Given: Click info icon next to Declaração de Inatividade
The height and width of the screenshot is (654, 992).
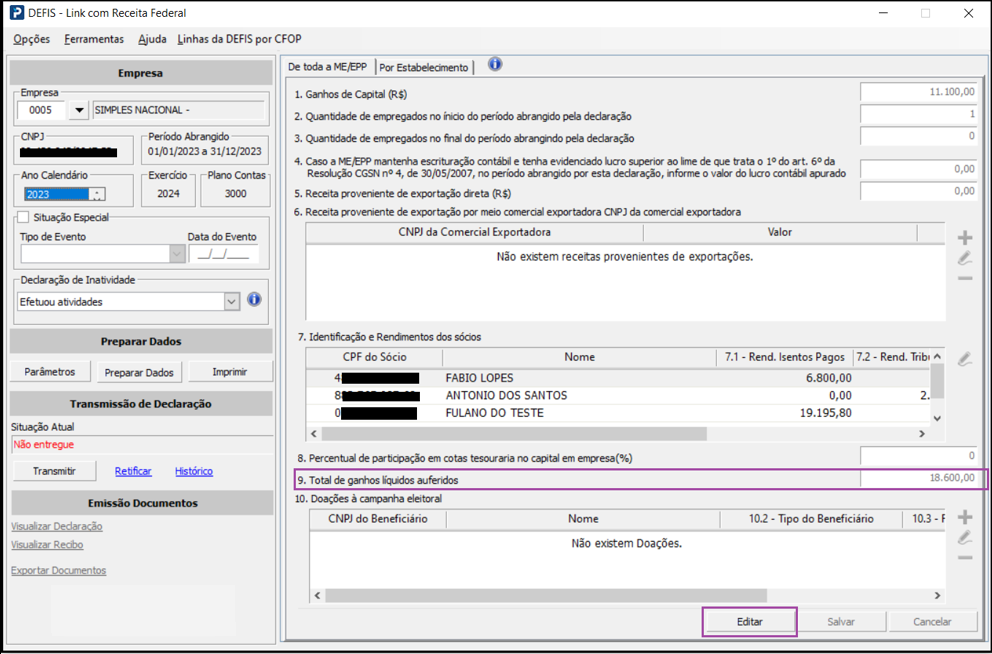Looking at the screenshot, I should tap(254, 300).
